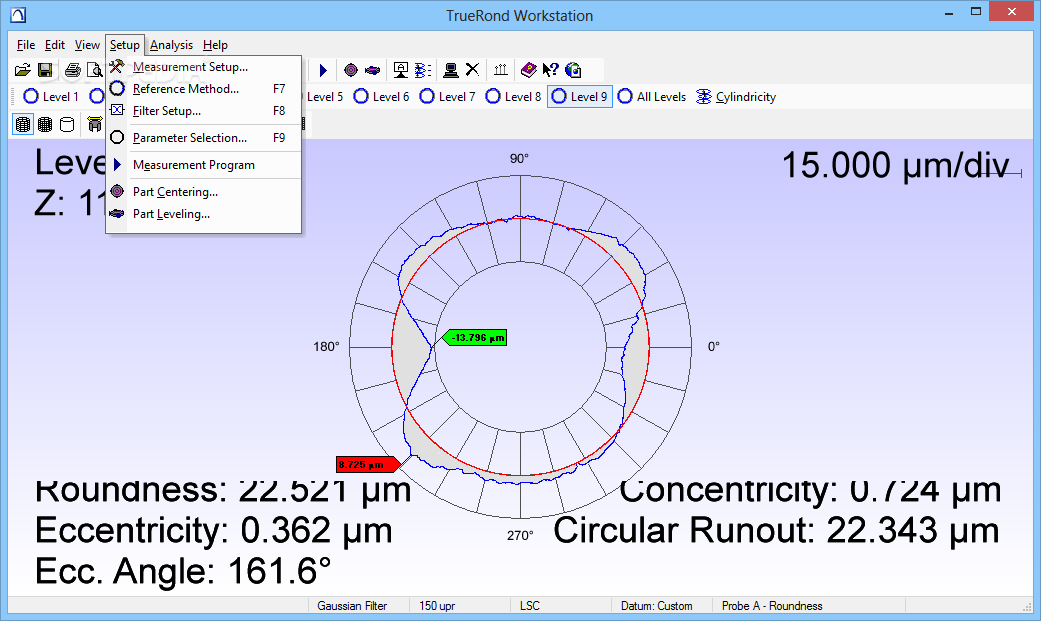Choose Part Centering from the menu
This screenshot has width=1041, height=621.
tap(204, 192)
